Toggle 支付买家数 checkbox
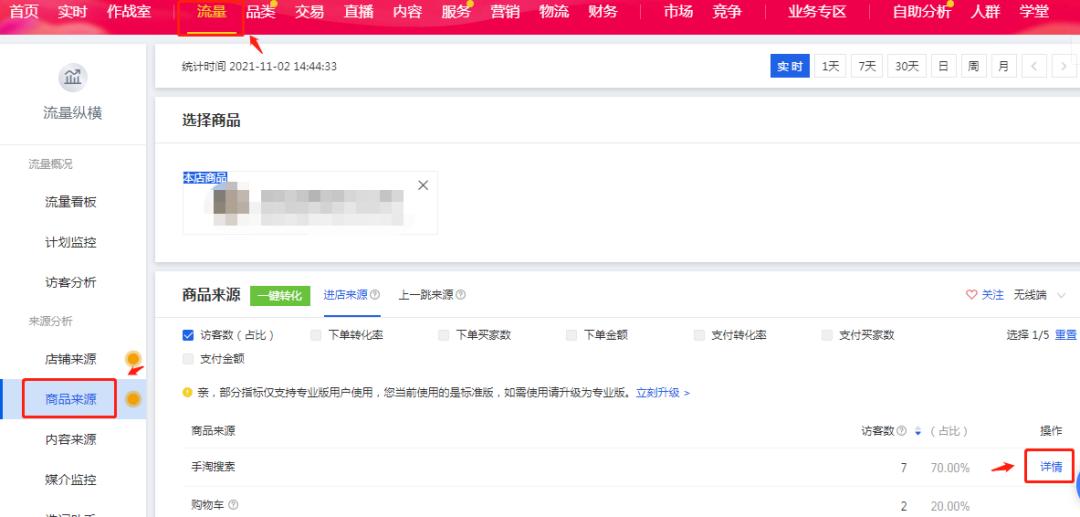Image resolution: width=1080 pixels, height=517 pixels. tap(827, 335)
